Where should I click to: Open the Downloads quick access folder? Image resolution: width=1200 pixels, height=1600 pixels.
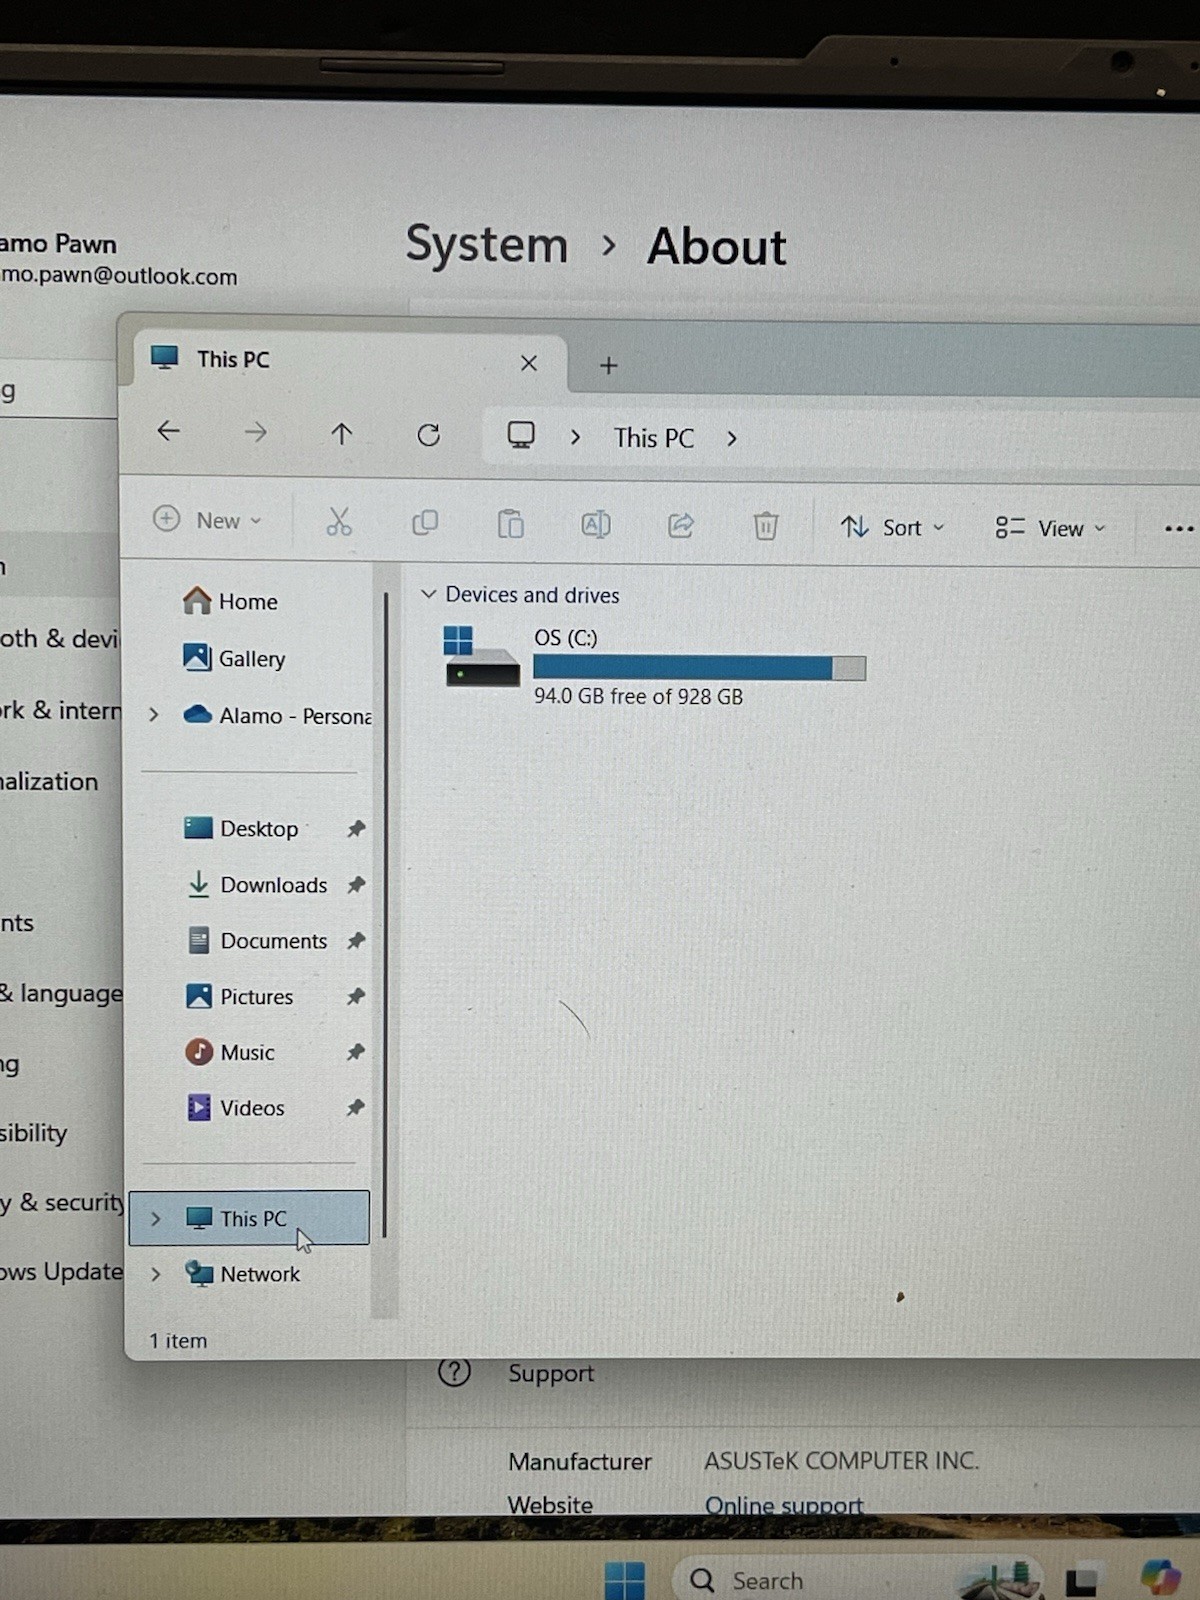coord(257,884)
